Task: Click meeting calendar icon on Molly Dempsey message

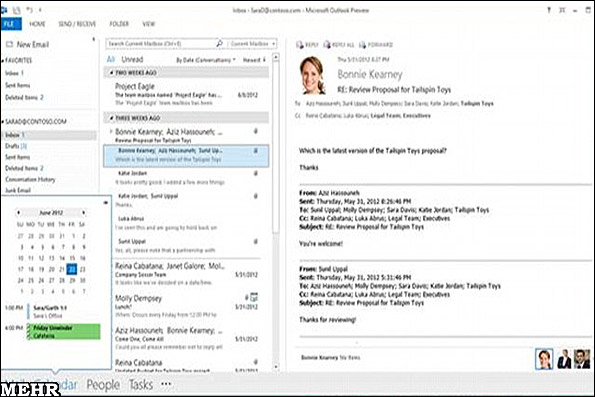Action: [x=254, y=297]
